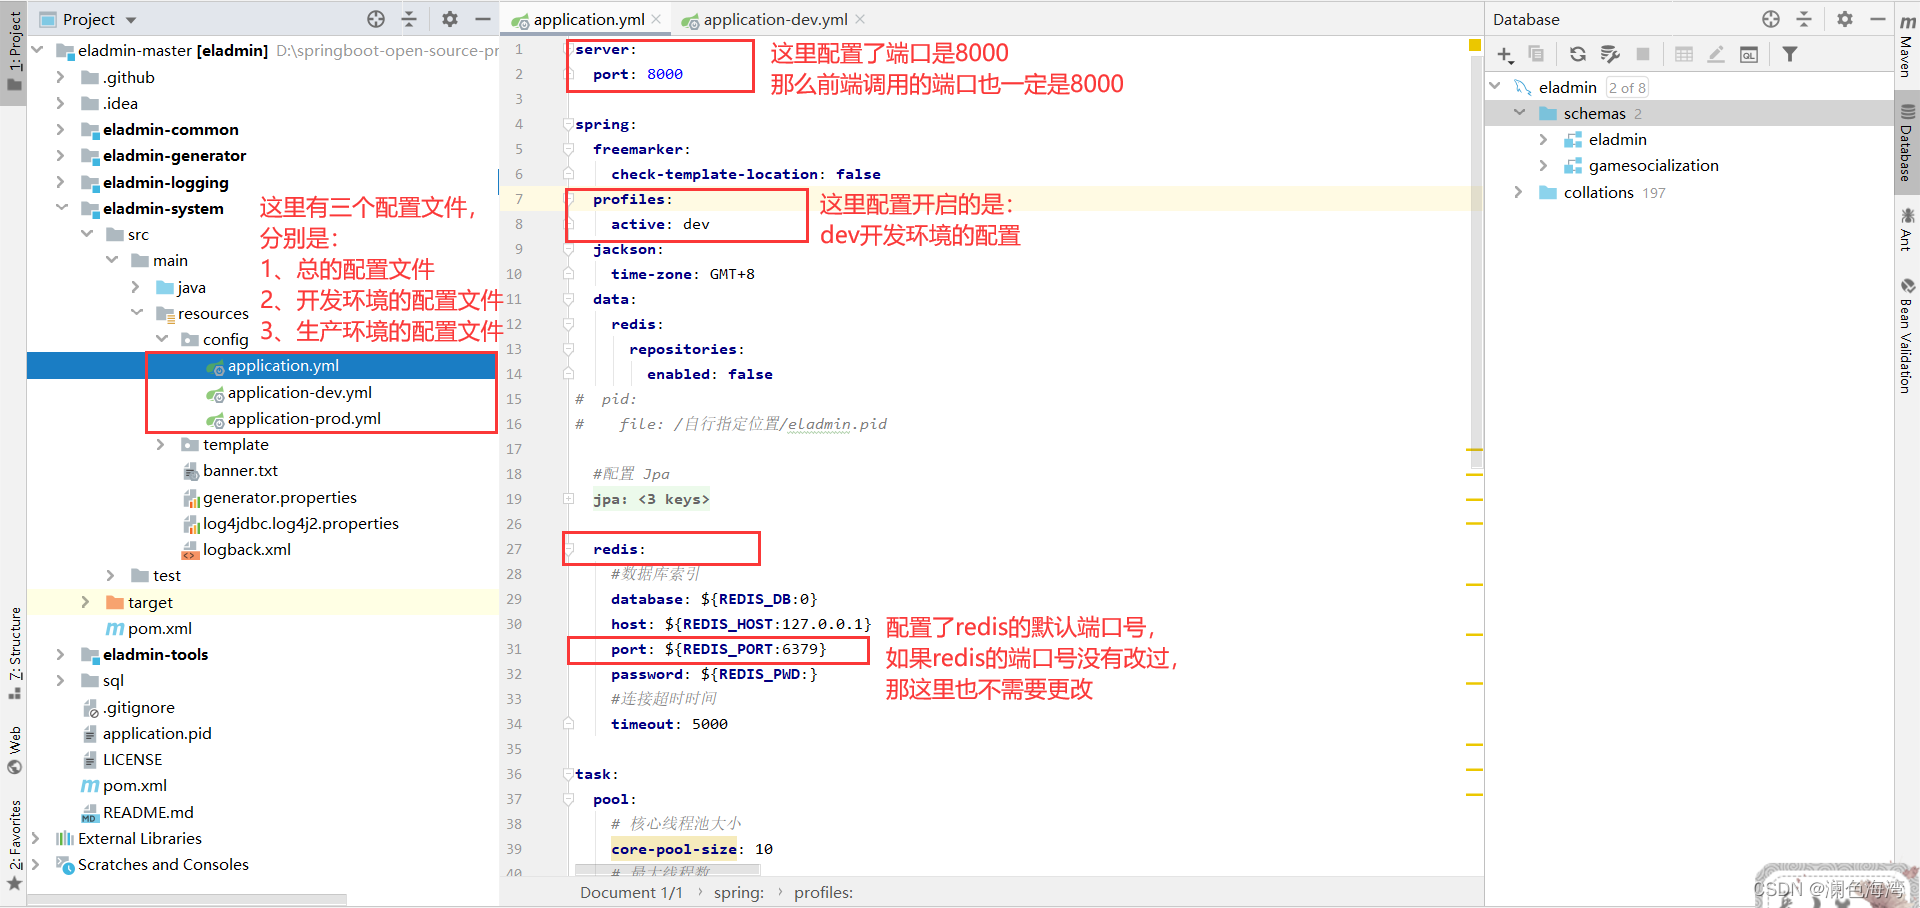Expand the .github folder
This screenshot has width=1920, height=908.
pyautogui.click(x=60, y=77)
